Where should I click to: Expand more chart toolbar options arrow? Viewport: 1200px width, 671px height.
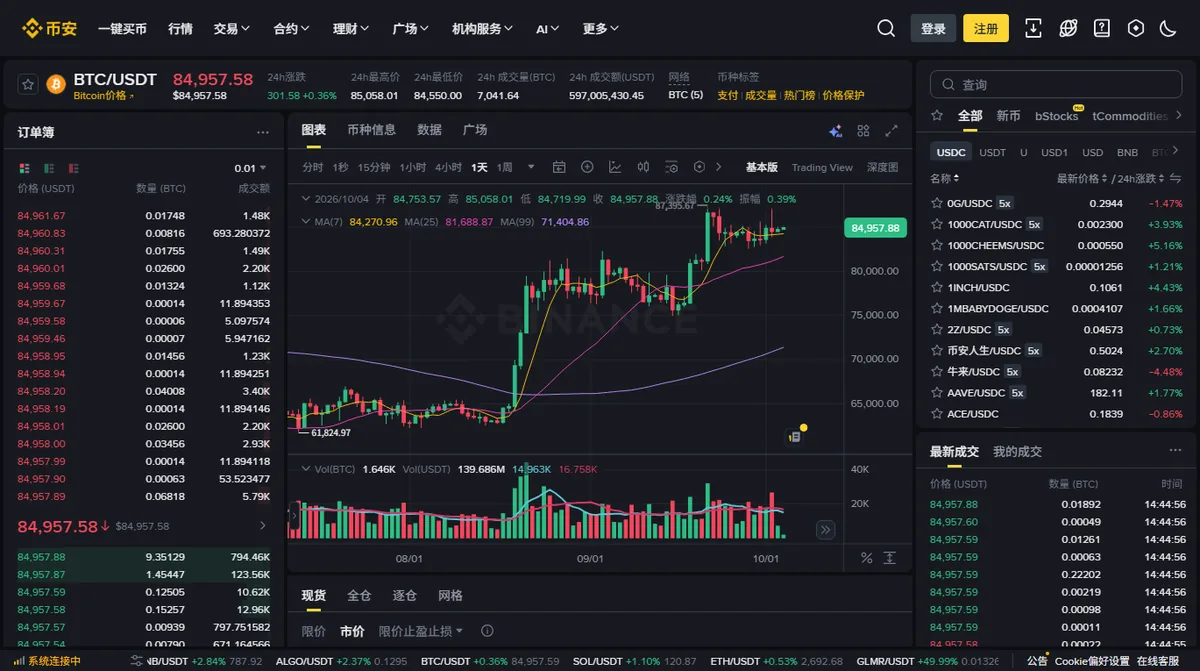point(720,167)
